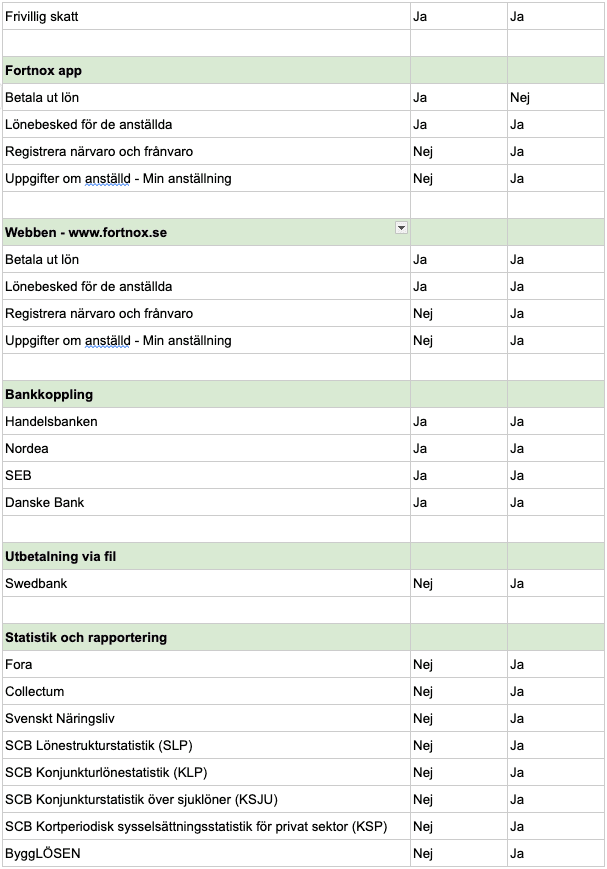Click the "SEB" bank cell
Viewport: 607px width, 869px height.
pos(18,476)
